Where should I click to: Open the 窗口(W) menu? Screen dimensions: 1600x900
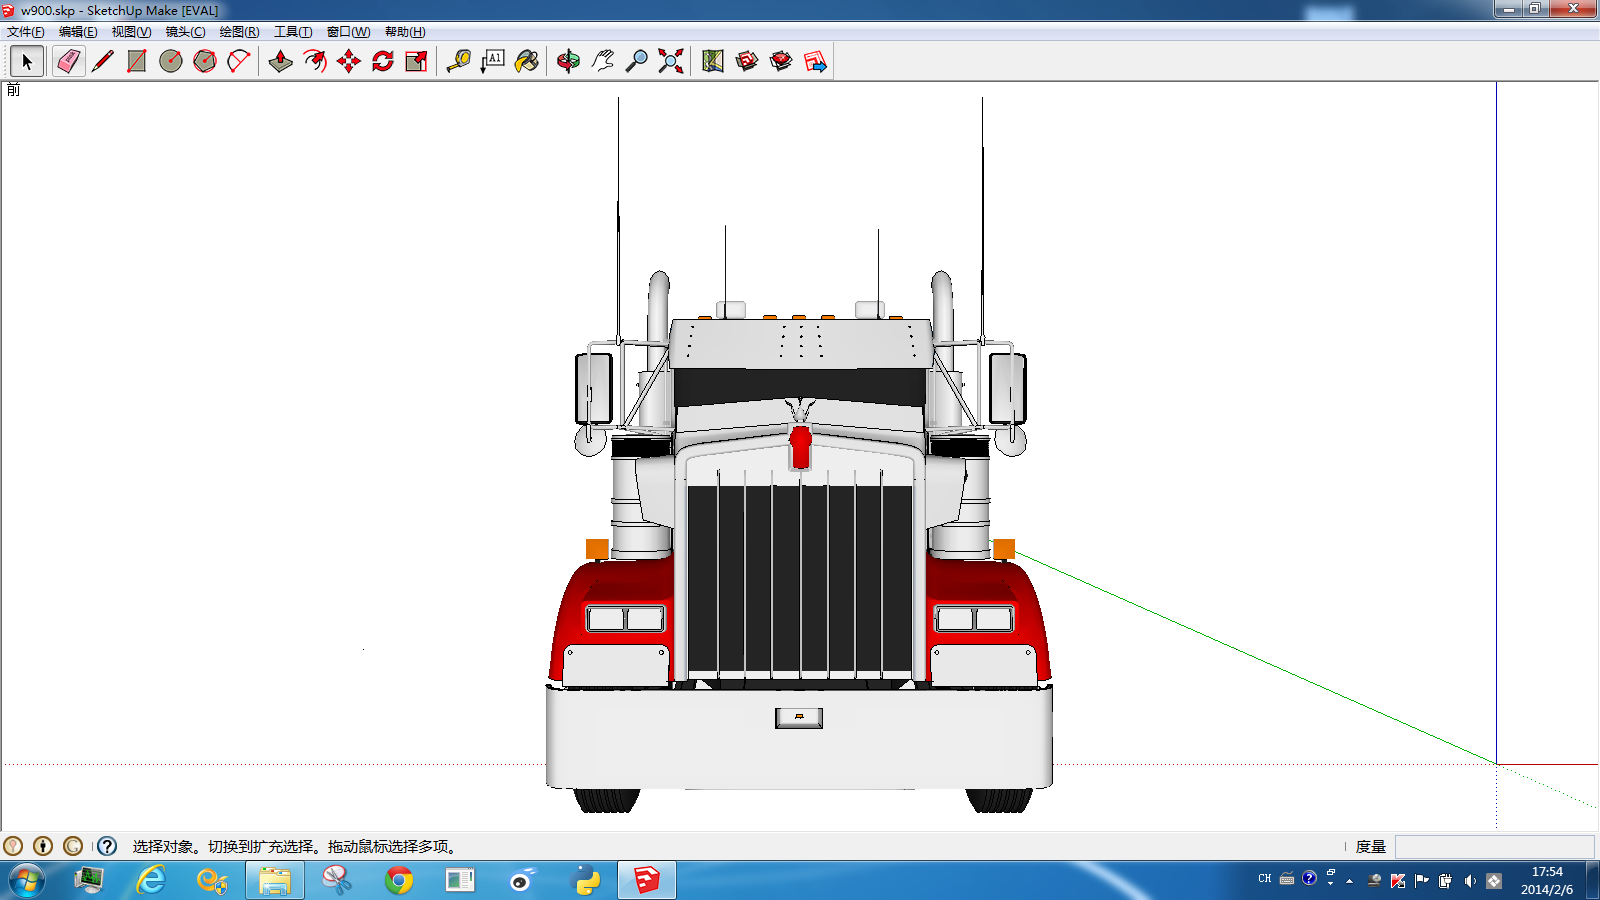coord(348,32)
